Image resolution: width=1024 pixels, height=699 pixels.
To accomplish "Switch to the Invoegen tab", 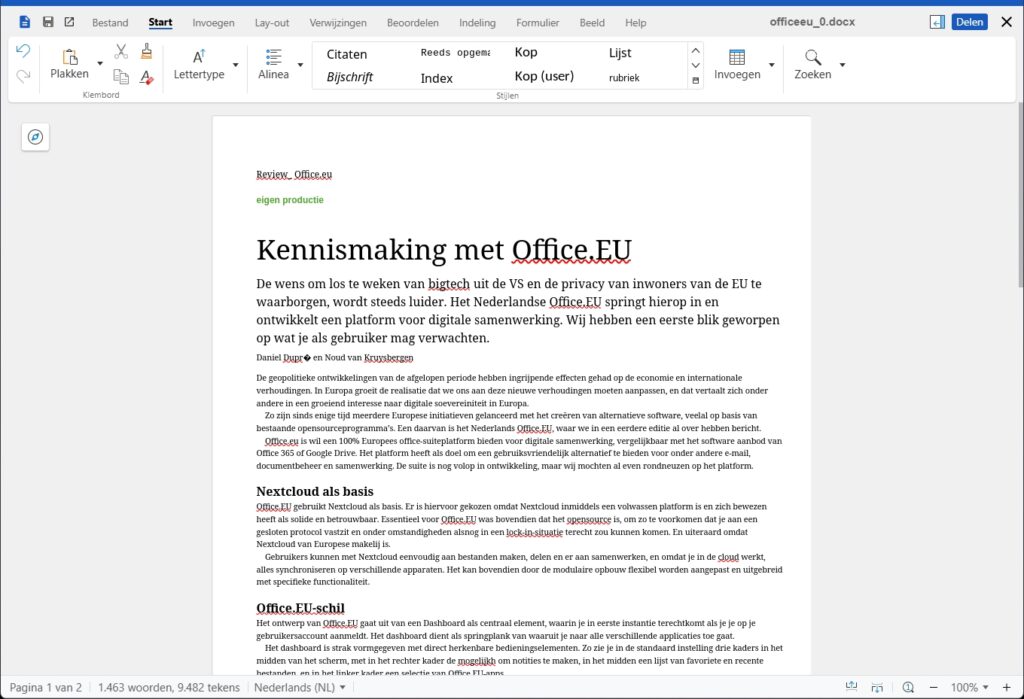I will coord(213,23).
